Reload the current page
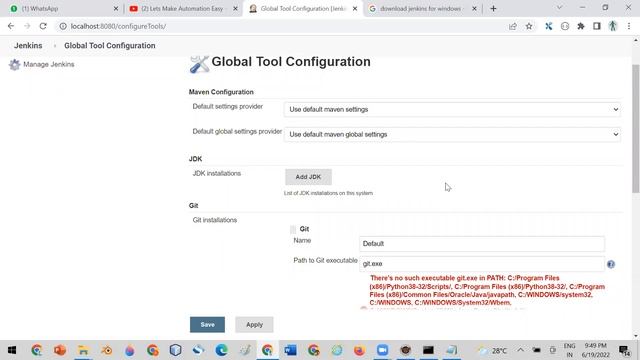640x360 pixels. 43,26
